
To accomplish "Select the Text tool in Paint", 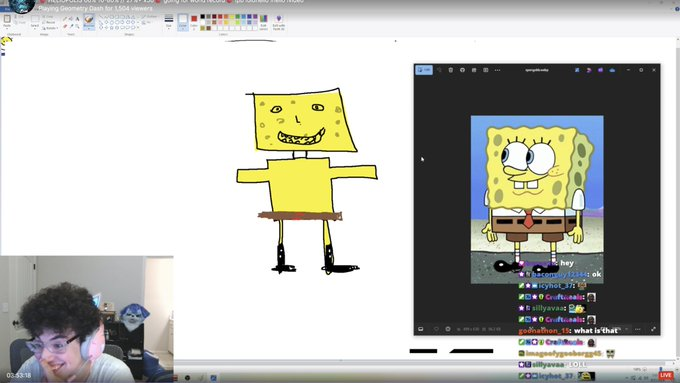I will 77,19.
